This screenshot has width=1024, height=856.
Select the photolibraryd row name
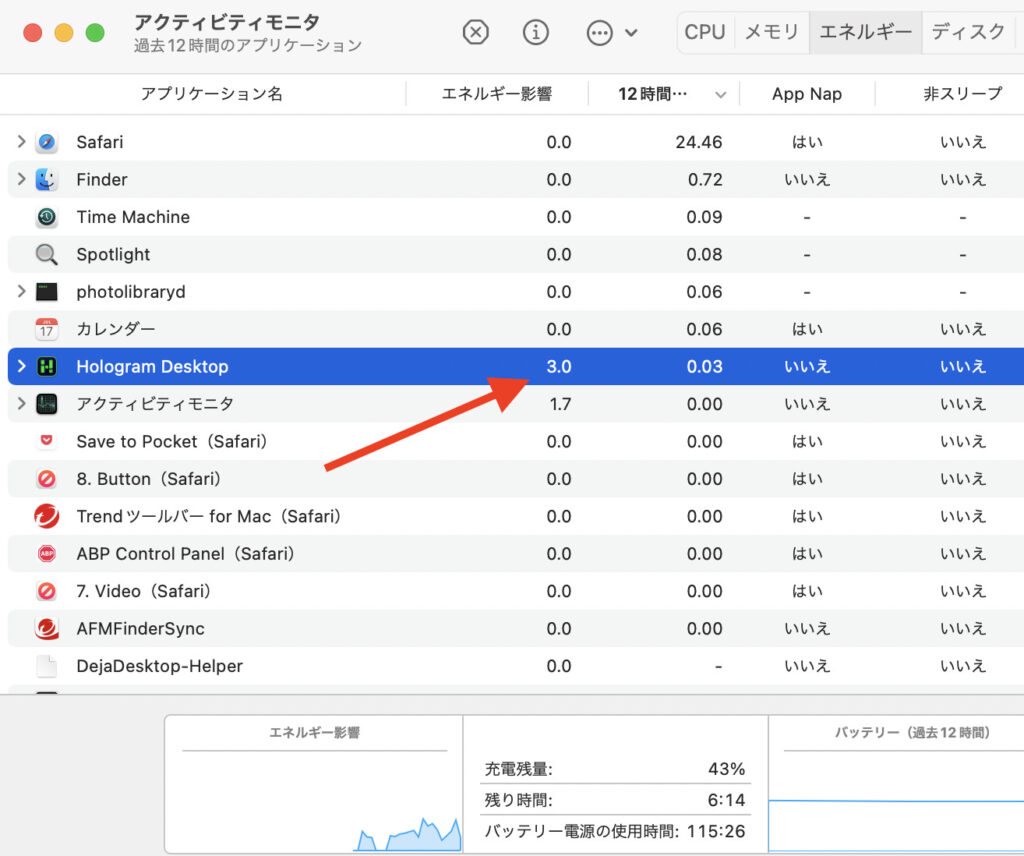coord(131,291)
